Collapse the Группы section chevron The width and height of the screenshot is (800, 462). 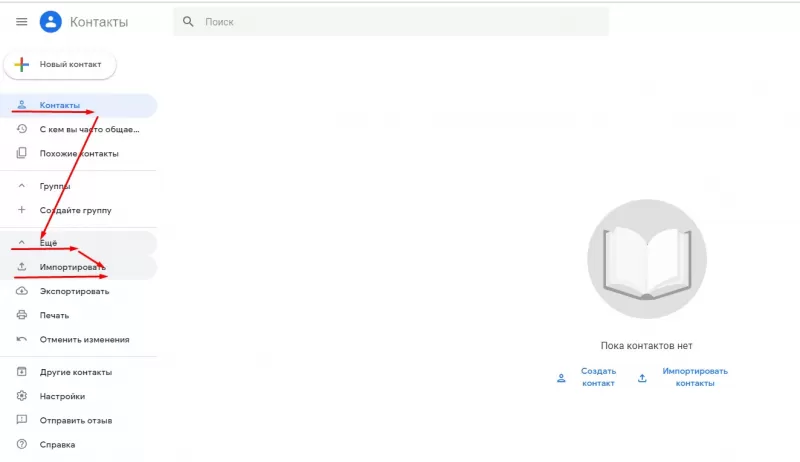pos(21,186)
